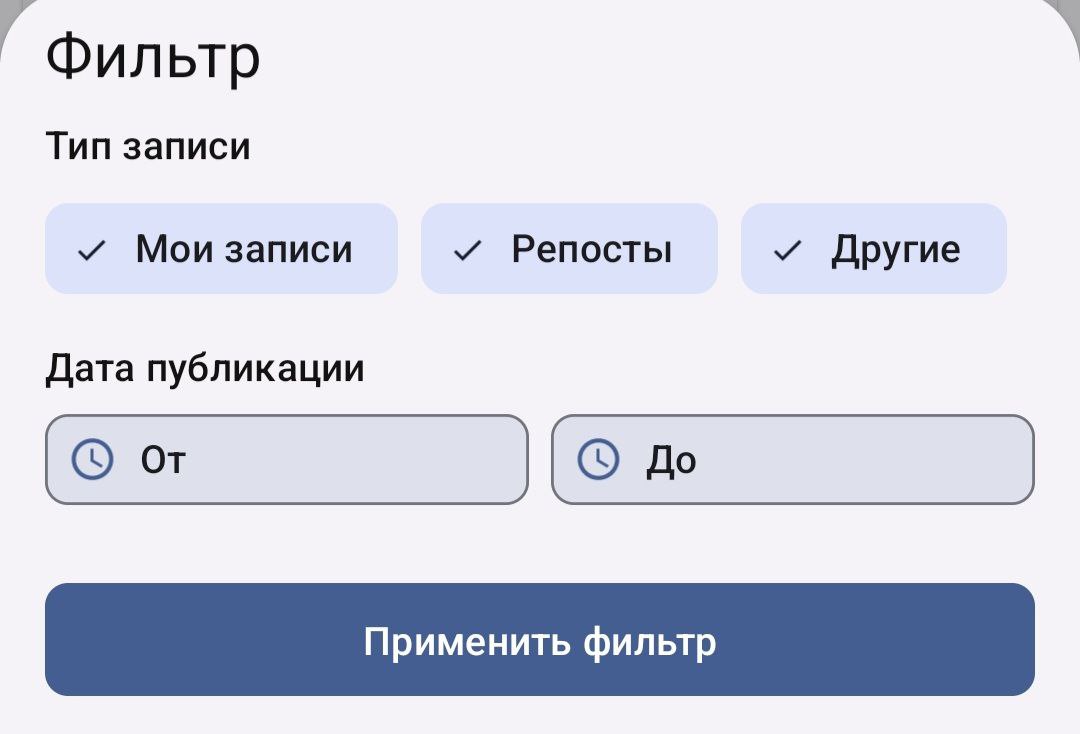Deselect the Репосты filter chip
The image size is (1080, 734).
[569, 249]
